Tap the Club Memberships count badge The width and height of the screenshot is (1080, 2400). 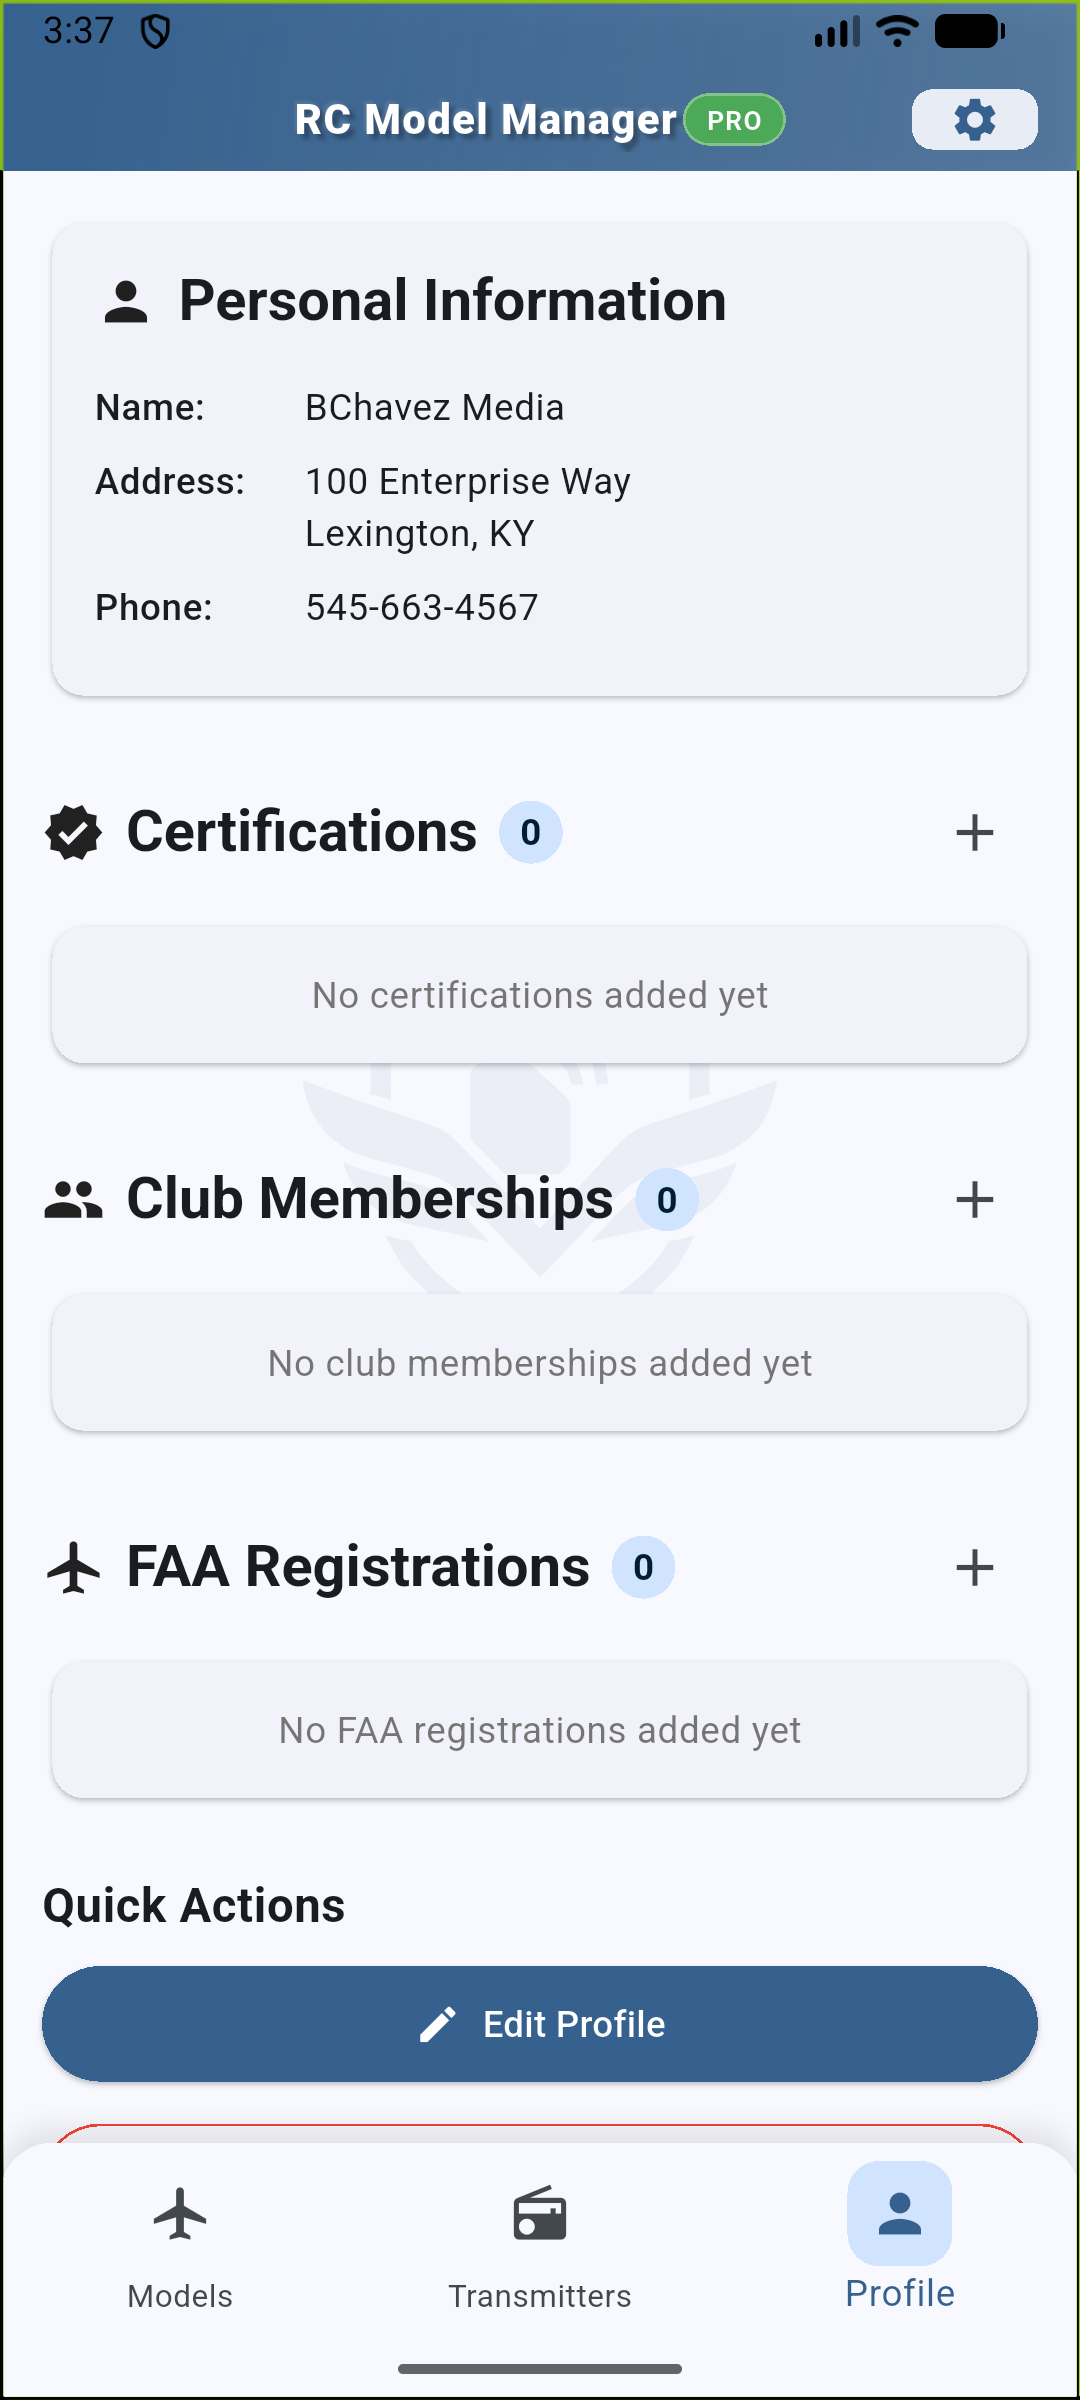[x=667, y=1199]
